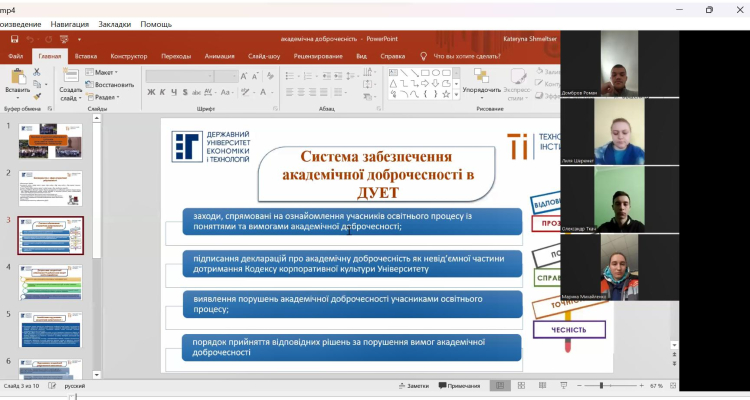Switch to Reading view in status bar
Viewport: 750px width, 400px height.
click(x=541, y=385)
